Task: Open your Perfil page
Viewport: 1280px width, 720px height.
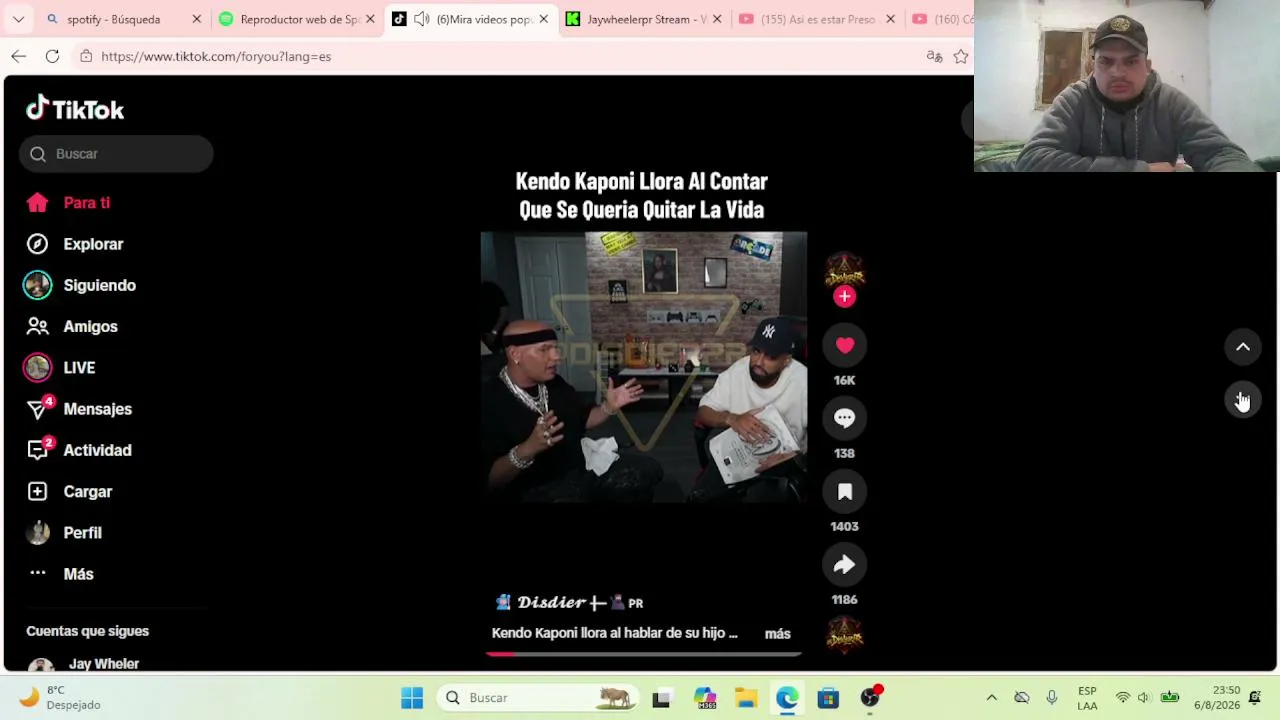Action: pos(65,532)
